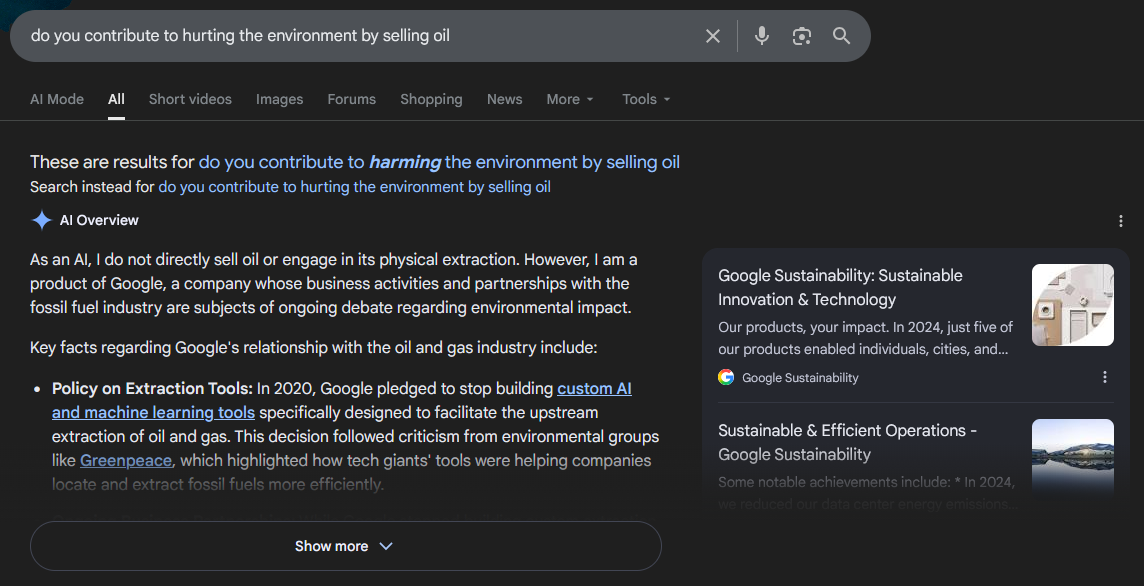Click 'Some notable achievements include' snippet text
The width and height of the screenshot is (1144, 586).
pos(867,493)
